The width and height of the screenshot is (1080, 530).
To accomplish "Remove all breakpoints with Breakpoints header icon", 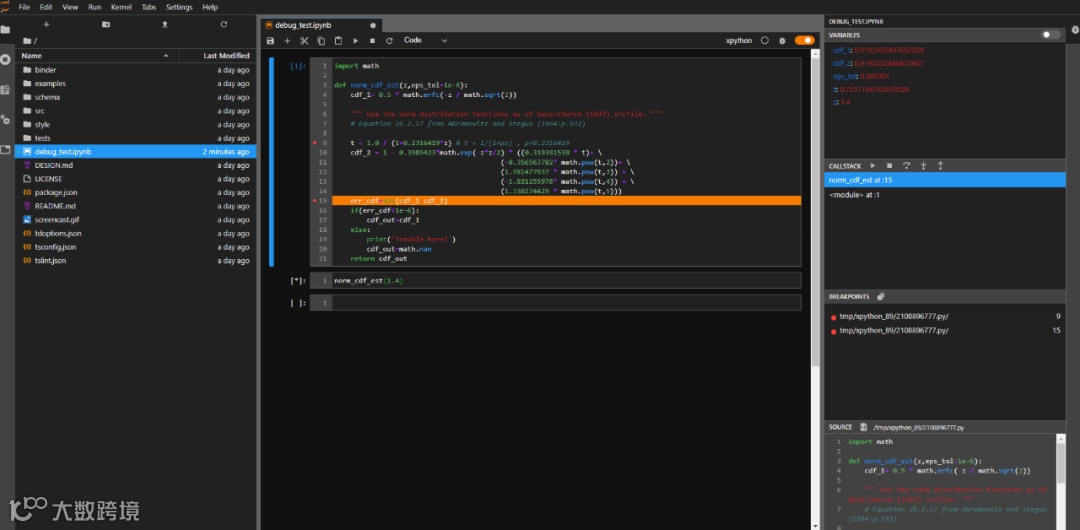I will coord(880,297).
